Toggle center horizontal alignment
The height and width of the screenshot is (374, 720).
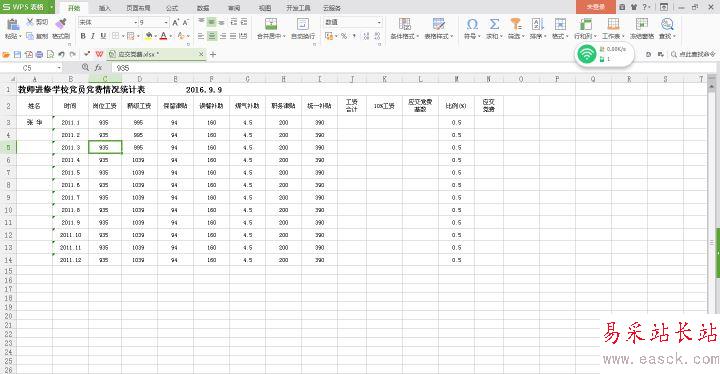tap(212, 36)
